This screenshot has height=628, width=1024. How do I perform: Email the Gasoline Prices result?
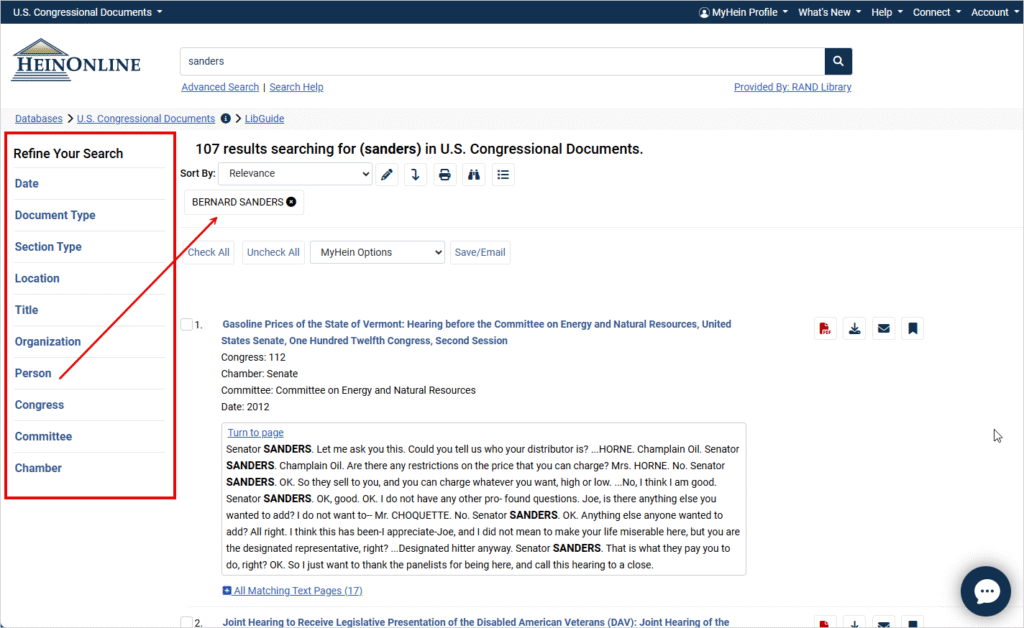[x=884, y=328]
